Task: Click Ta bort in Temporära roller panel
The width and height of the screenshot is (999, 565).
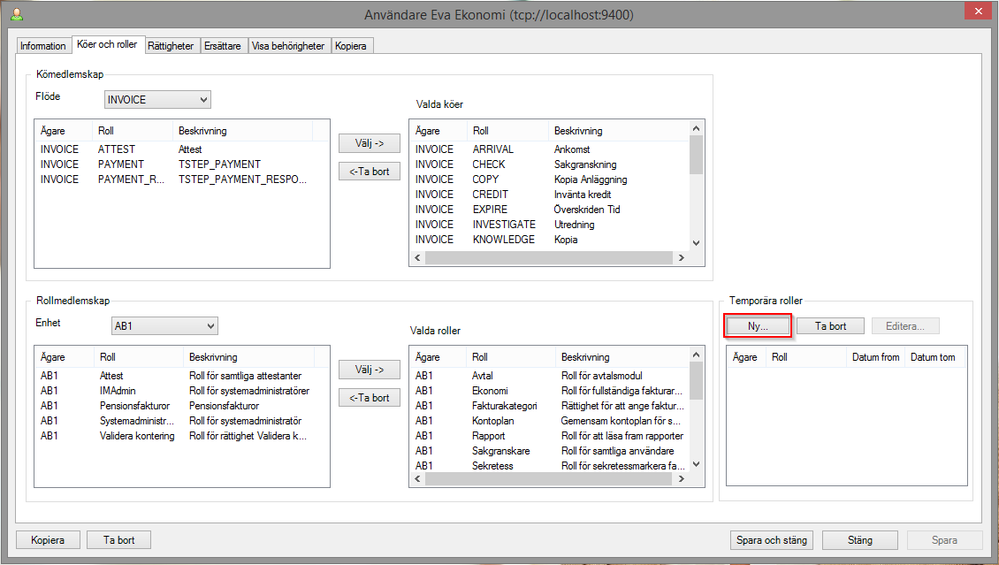Action: click(x=830, y=326)
